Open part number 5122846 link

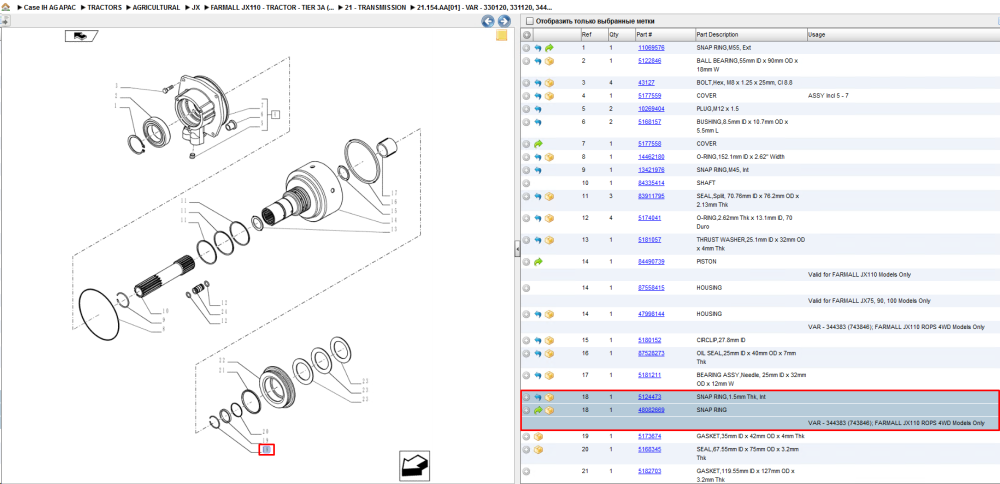click(649, 61)
